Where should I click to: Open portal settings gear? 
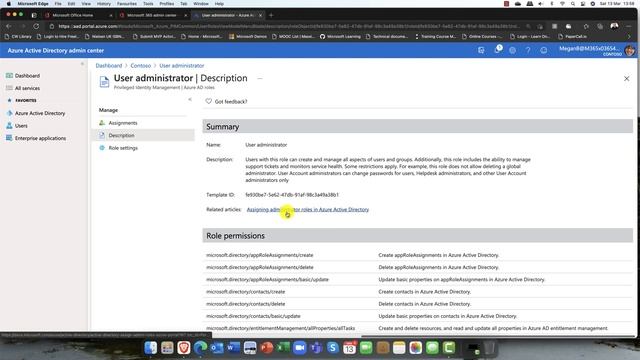(512, 50)
